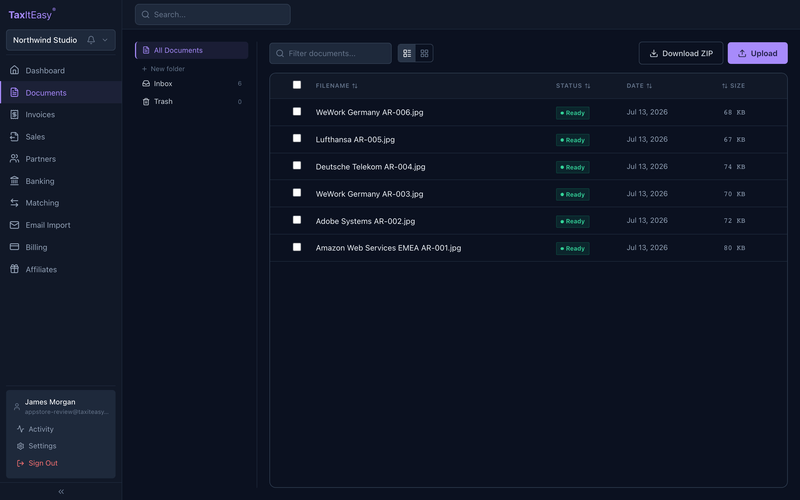Viewport: 800px width, 500px height.
Task: Sort by Size column
Action: click(733, 86)
